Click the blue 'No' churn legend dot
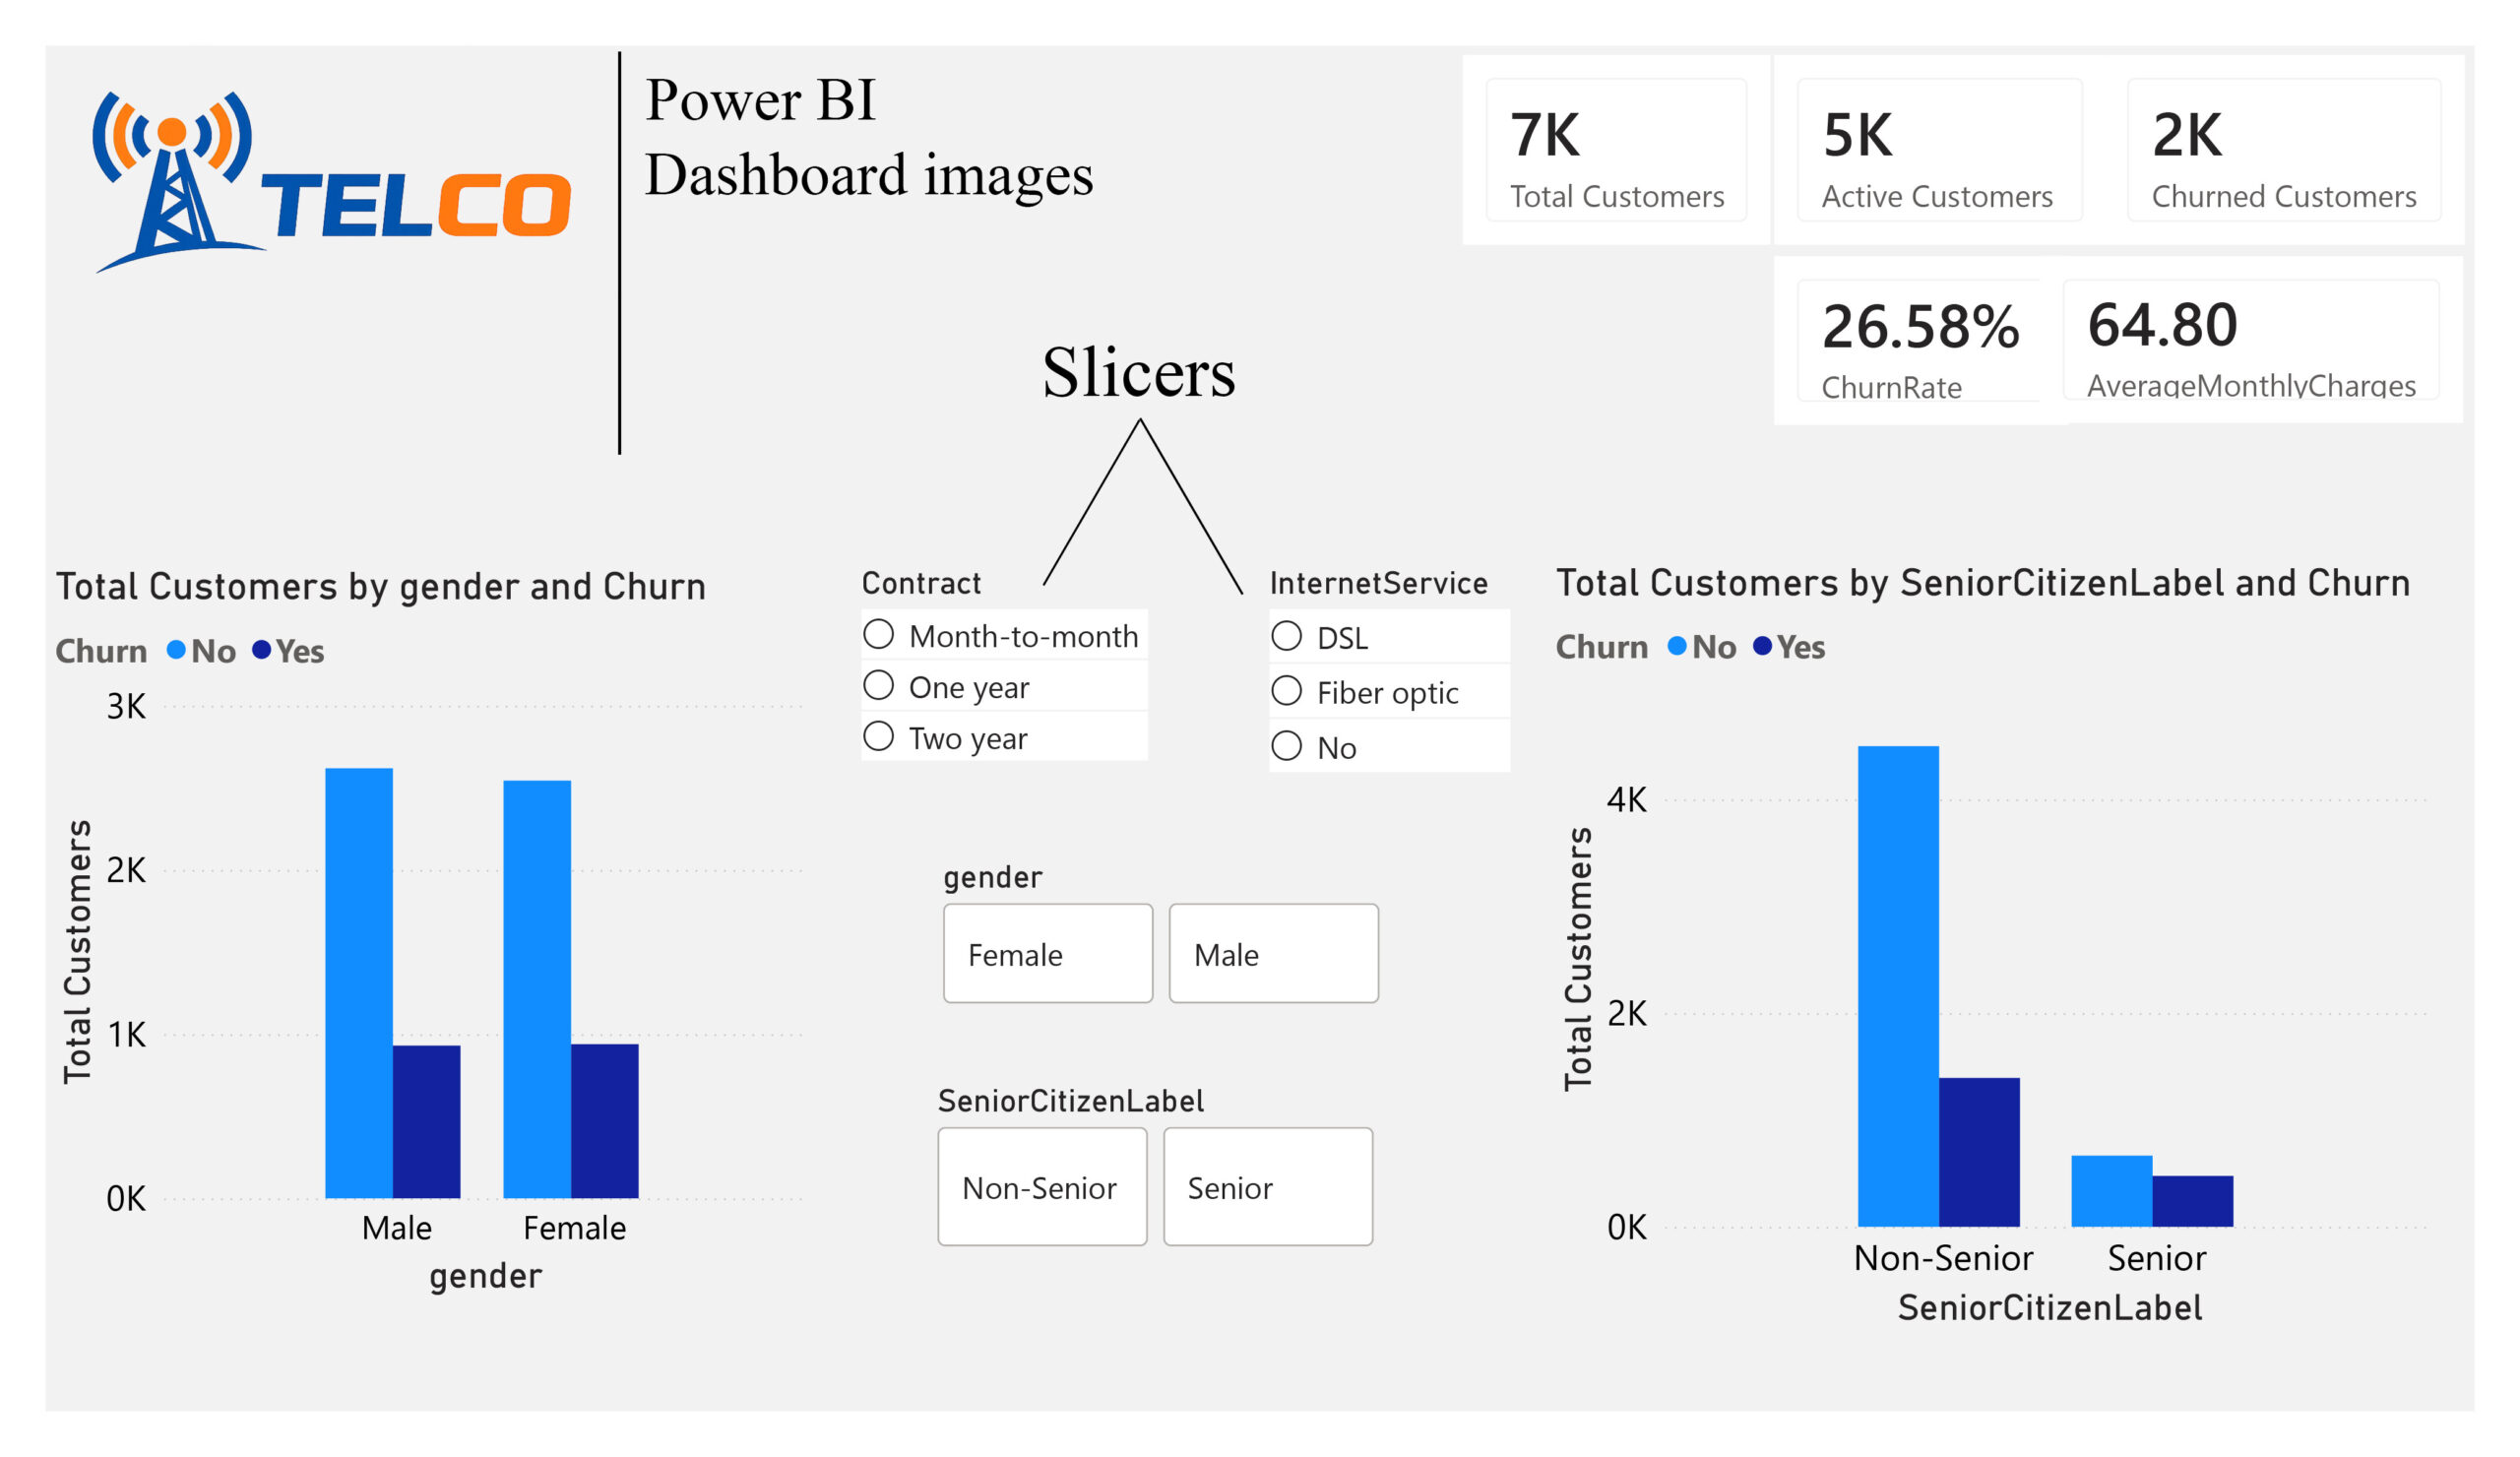This screenshot has height=1457, width=2520. pos(175,651)
